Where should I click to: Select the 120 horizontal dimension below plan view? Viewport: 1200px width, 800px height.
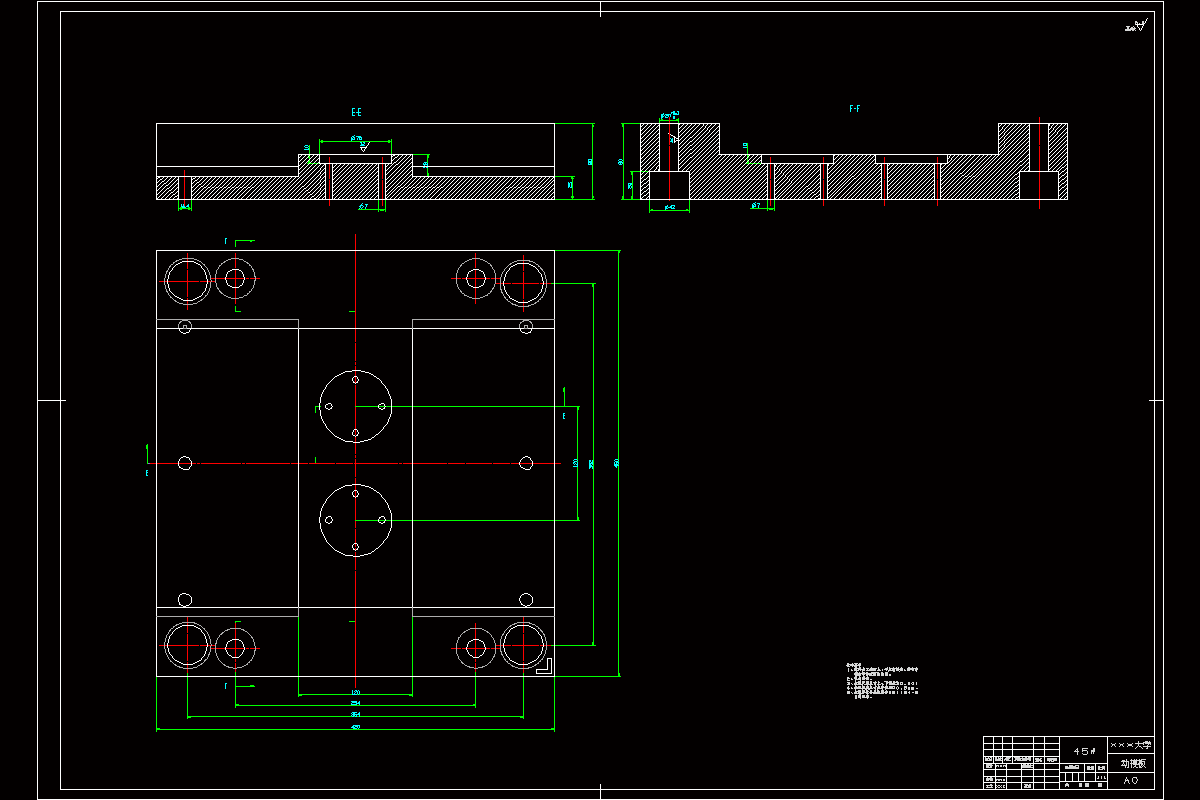click(x=355, y=692)
